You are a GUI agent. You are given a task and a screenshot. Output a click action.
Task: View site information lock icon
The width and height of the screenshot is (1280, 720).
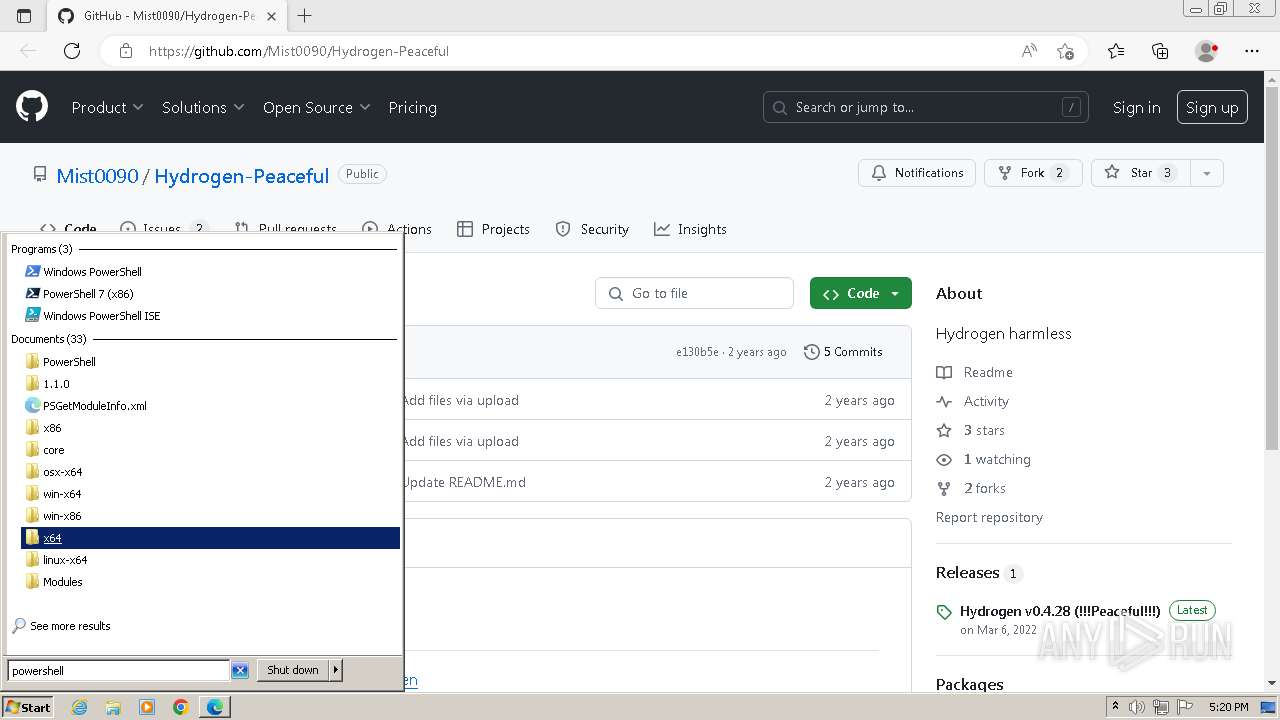tap(126, 51)
